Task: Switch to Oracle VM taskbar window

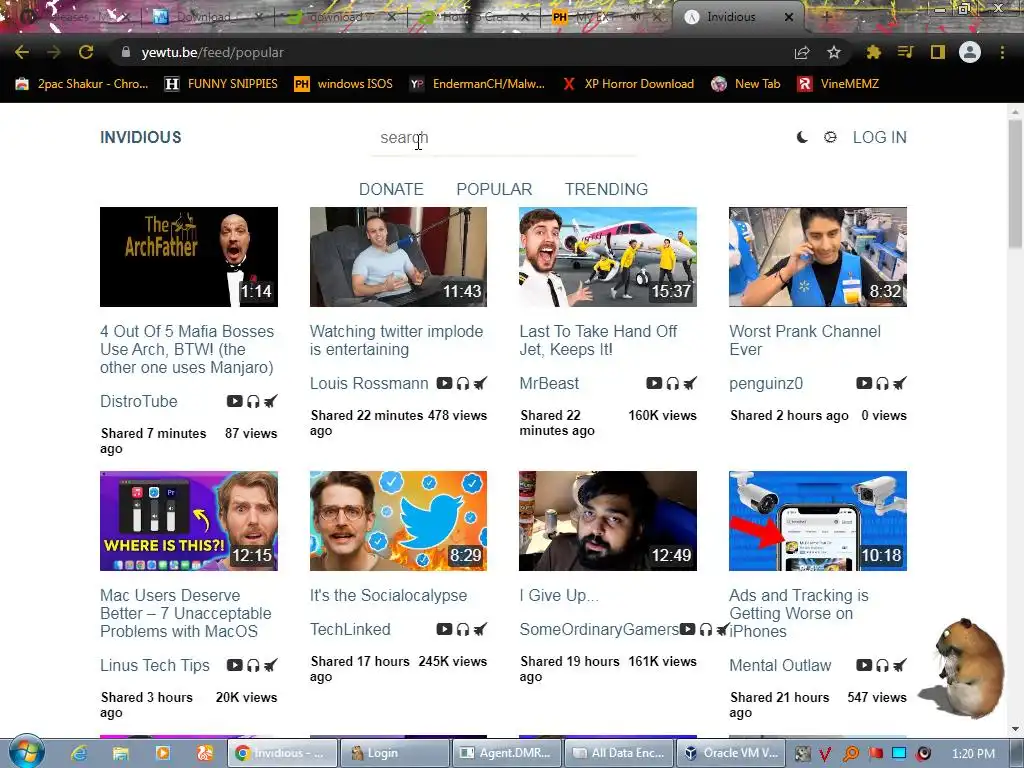Action: point(729,753)
